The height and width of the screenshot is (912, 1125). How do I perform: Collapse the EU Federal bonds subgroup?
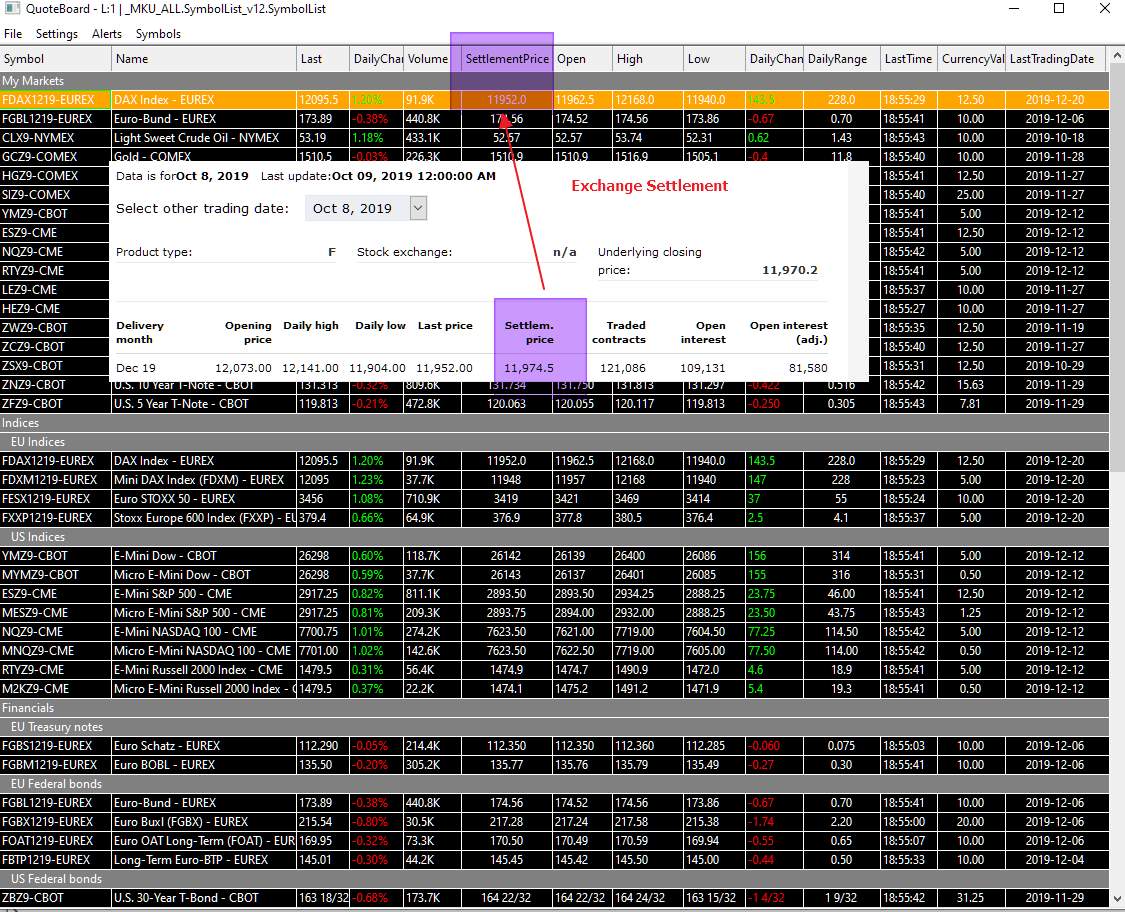[x=555, y=784]
